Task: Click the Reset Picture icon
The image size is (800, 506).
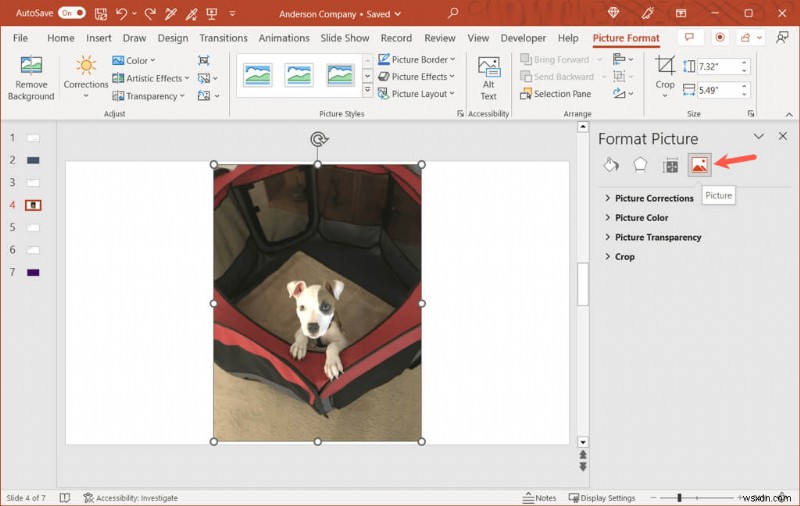Action: point(208,96)
